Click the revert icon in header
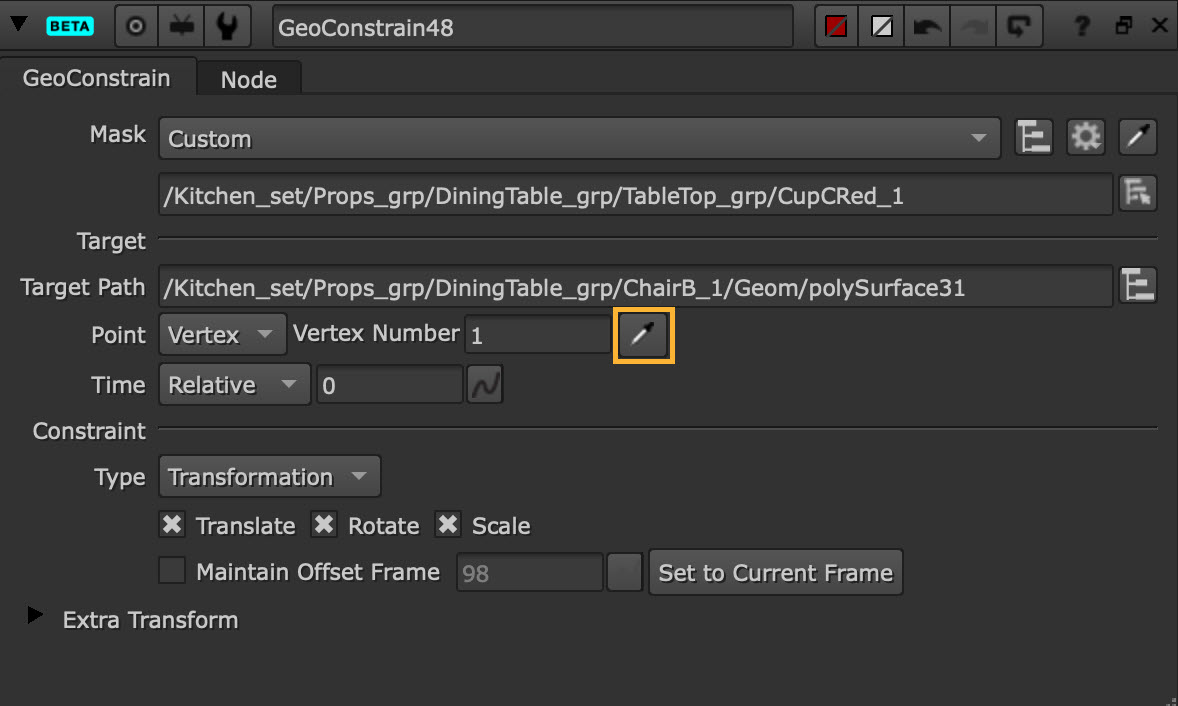The width and height of the screenshot is (1178, 706). pyautogui.click(x=1019, y=27)
